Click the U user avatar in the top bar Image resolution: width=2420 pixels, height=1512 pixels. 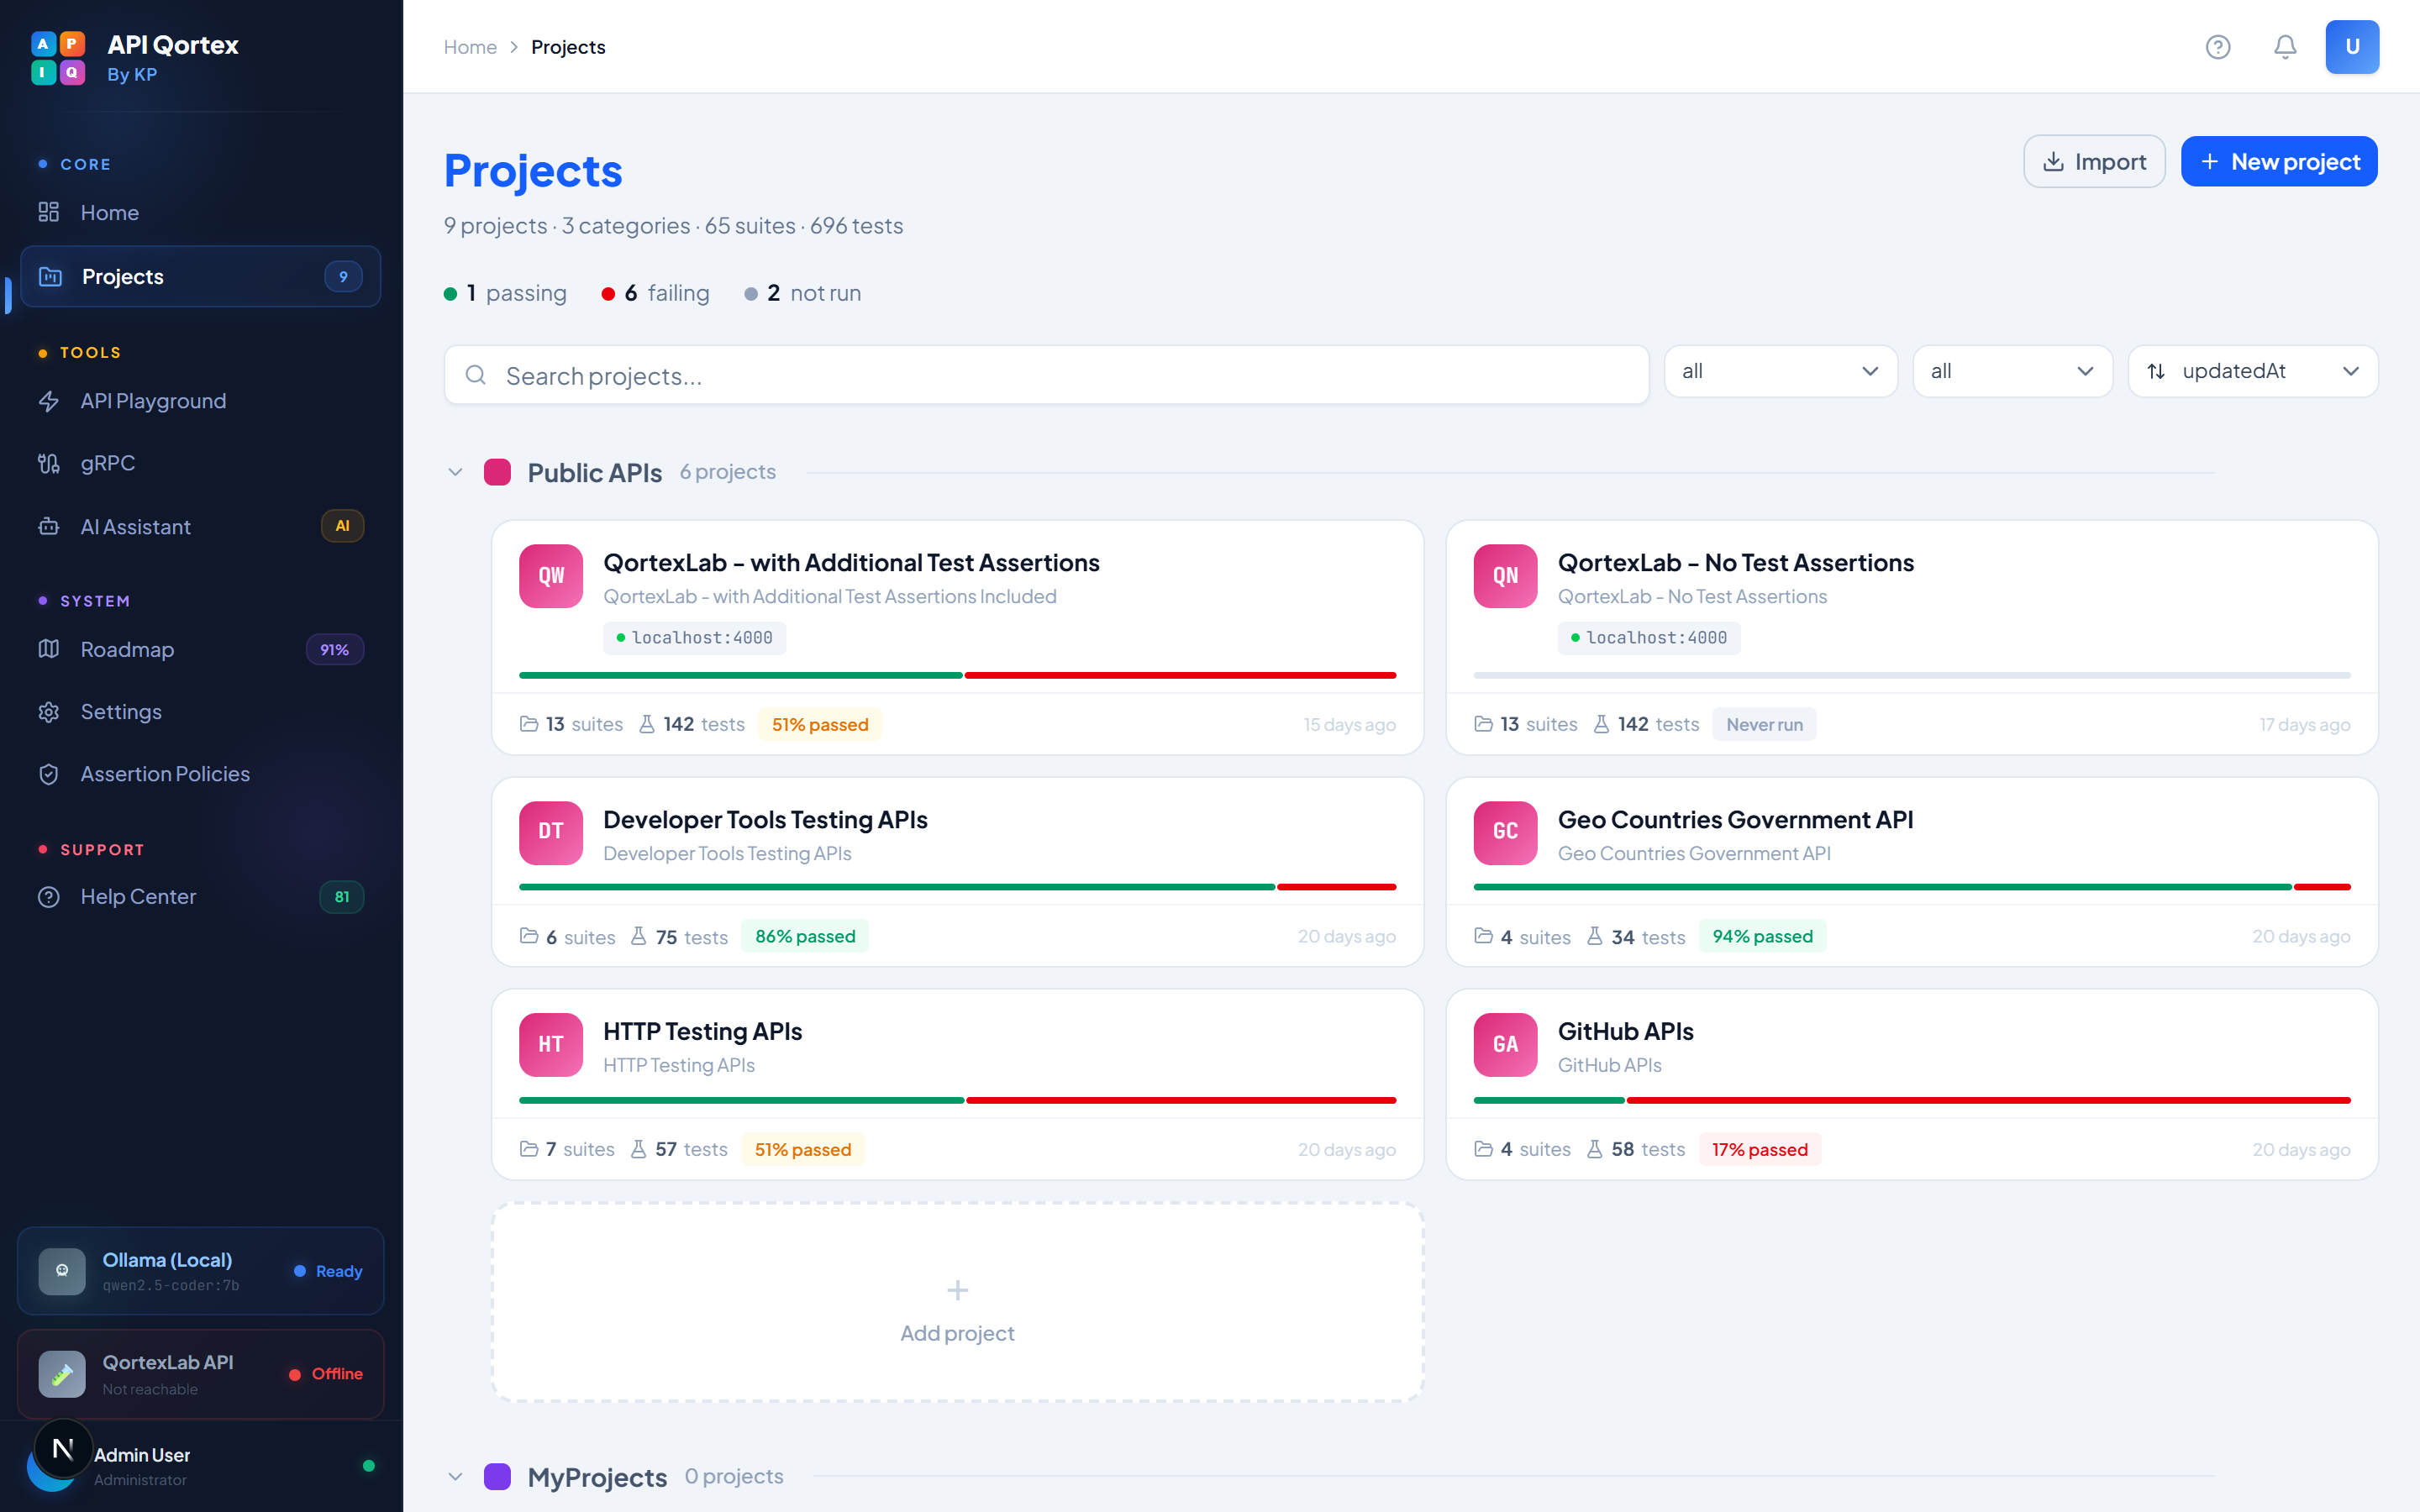tap(2352, 46)
